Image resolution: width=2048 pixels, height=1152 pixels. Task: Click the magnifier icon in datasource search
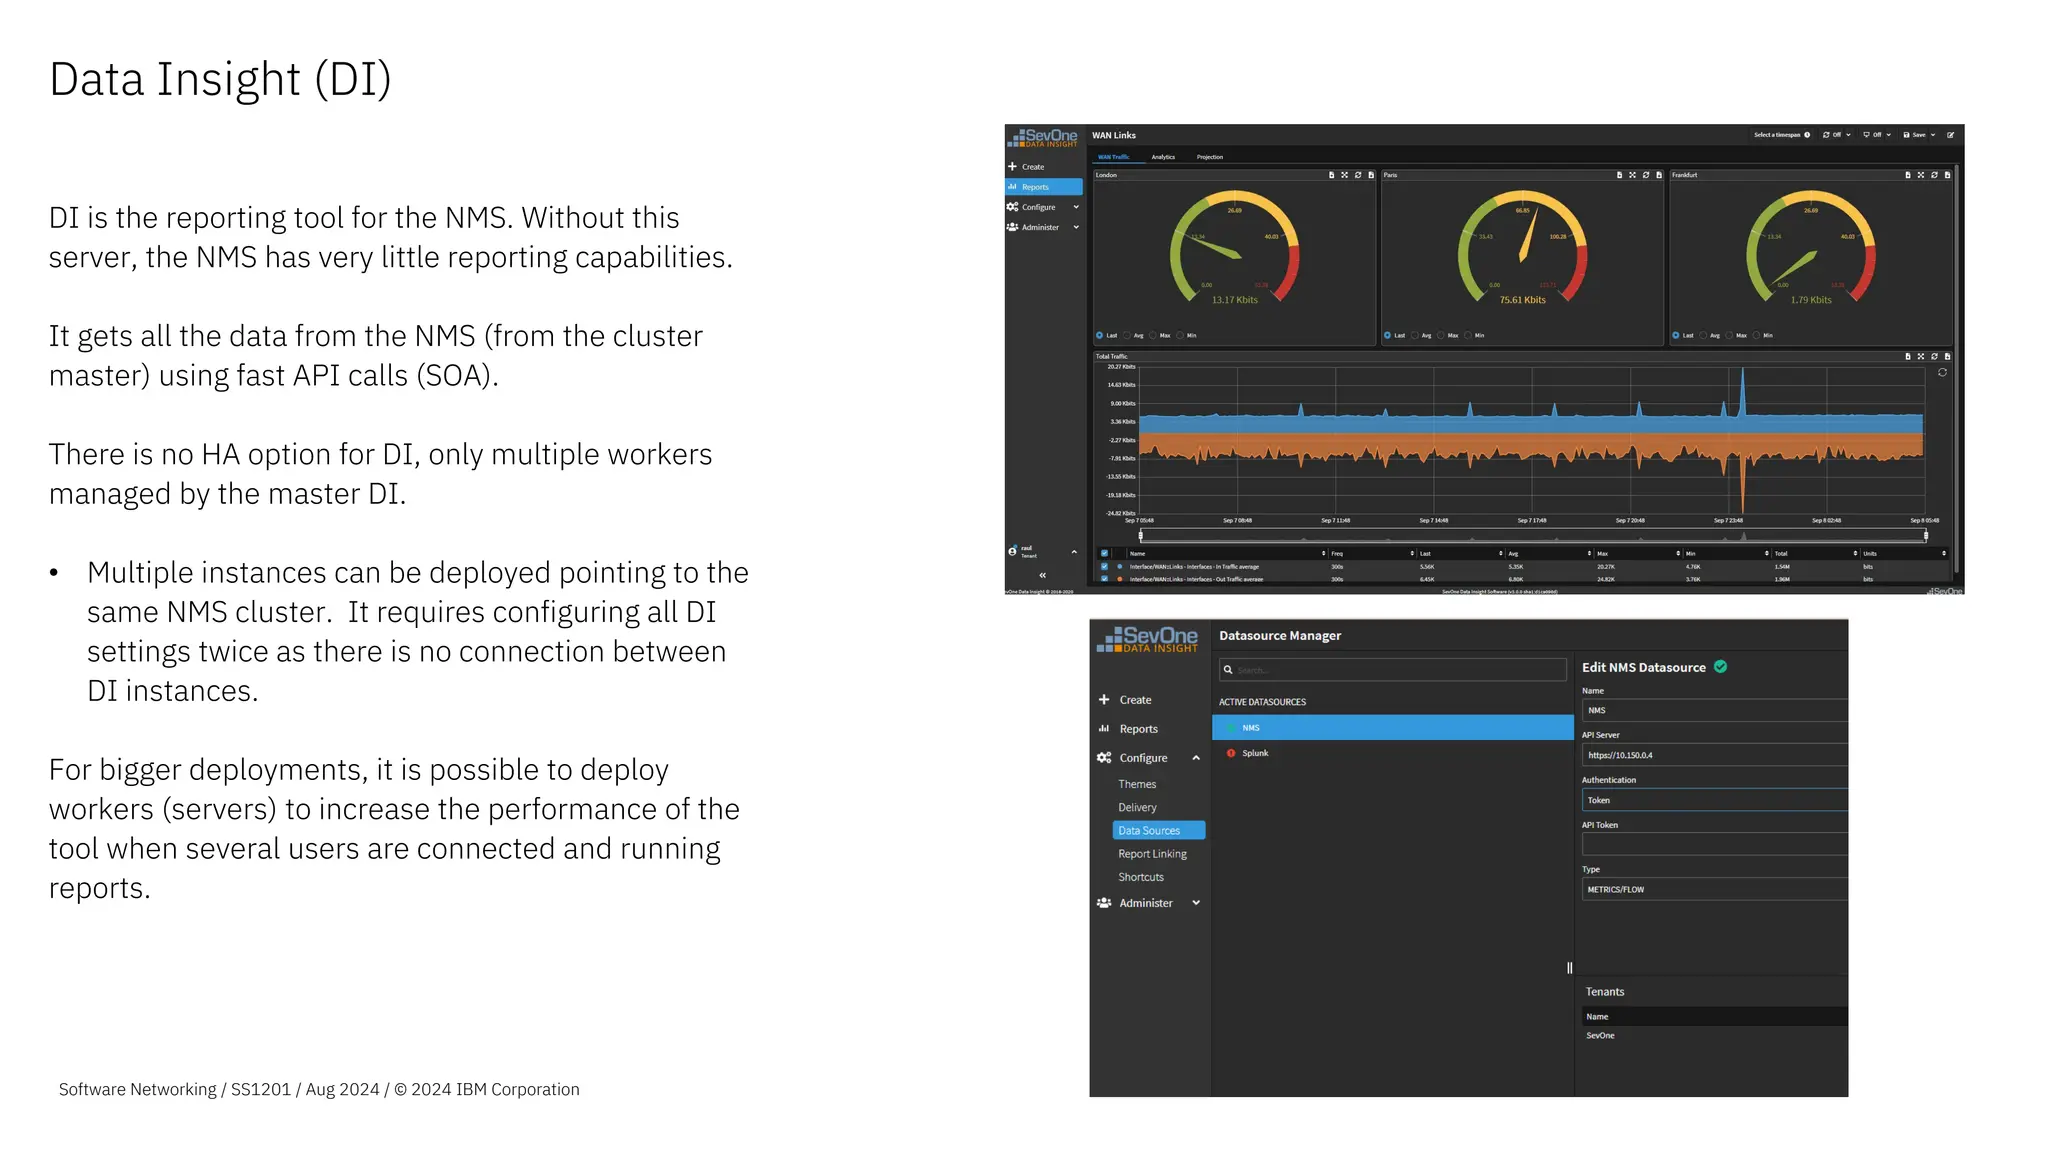[1228, 670]
